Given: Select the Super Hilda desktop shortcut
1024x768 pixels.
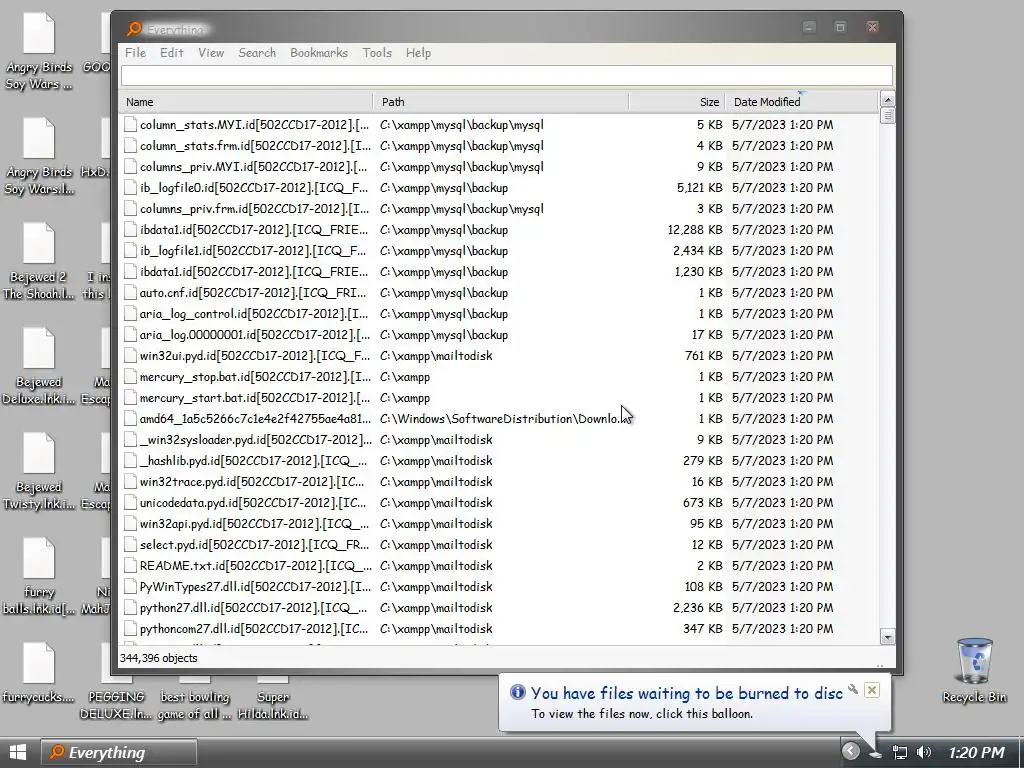Looking at the screenshot, I should [x=272, y=697].
